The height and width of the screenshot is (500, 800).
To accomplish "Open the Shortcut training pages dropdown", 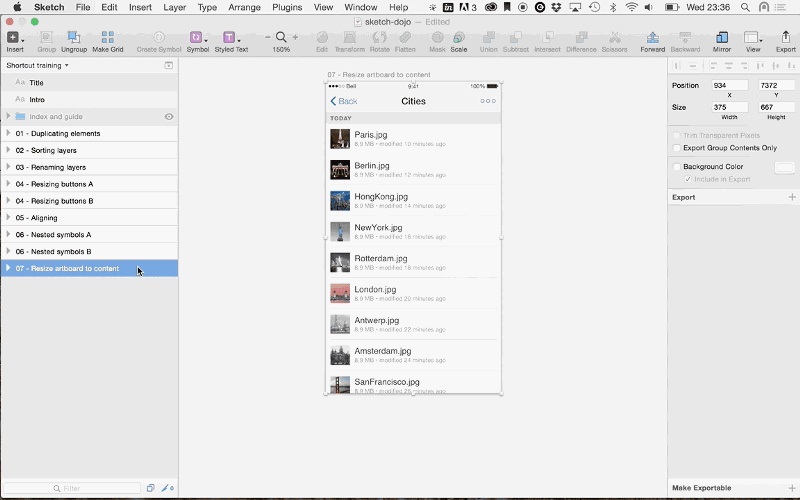I will (x=38, y=65).
